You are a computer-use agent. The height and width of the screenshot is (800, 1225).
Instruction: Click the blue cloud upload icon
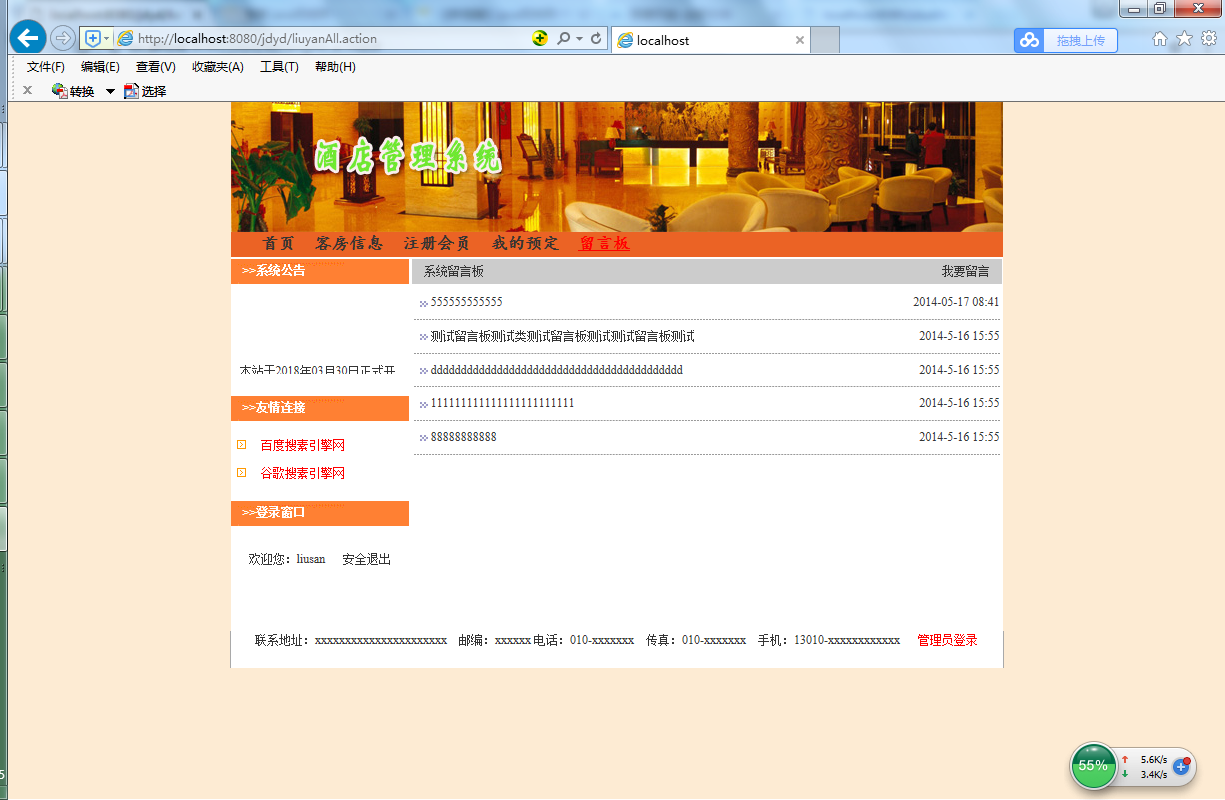click(1029, 40)
